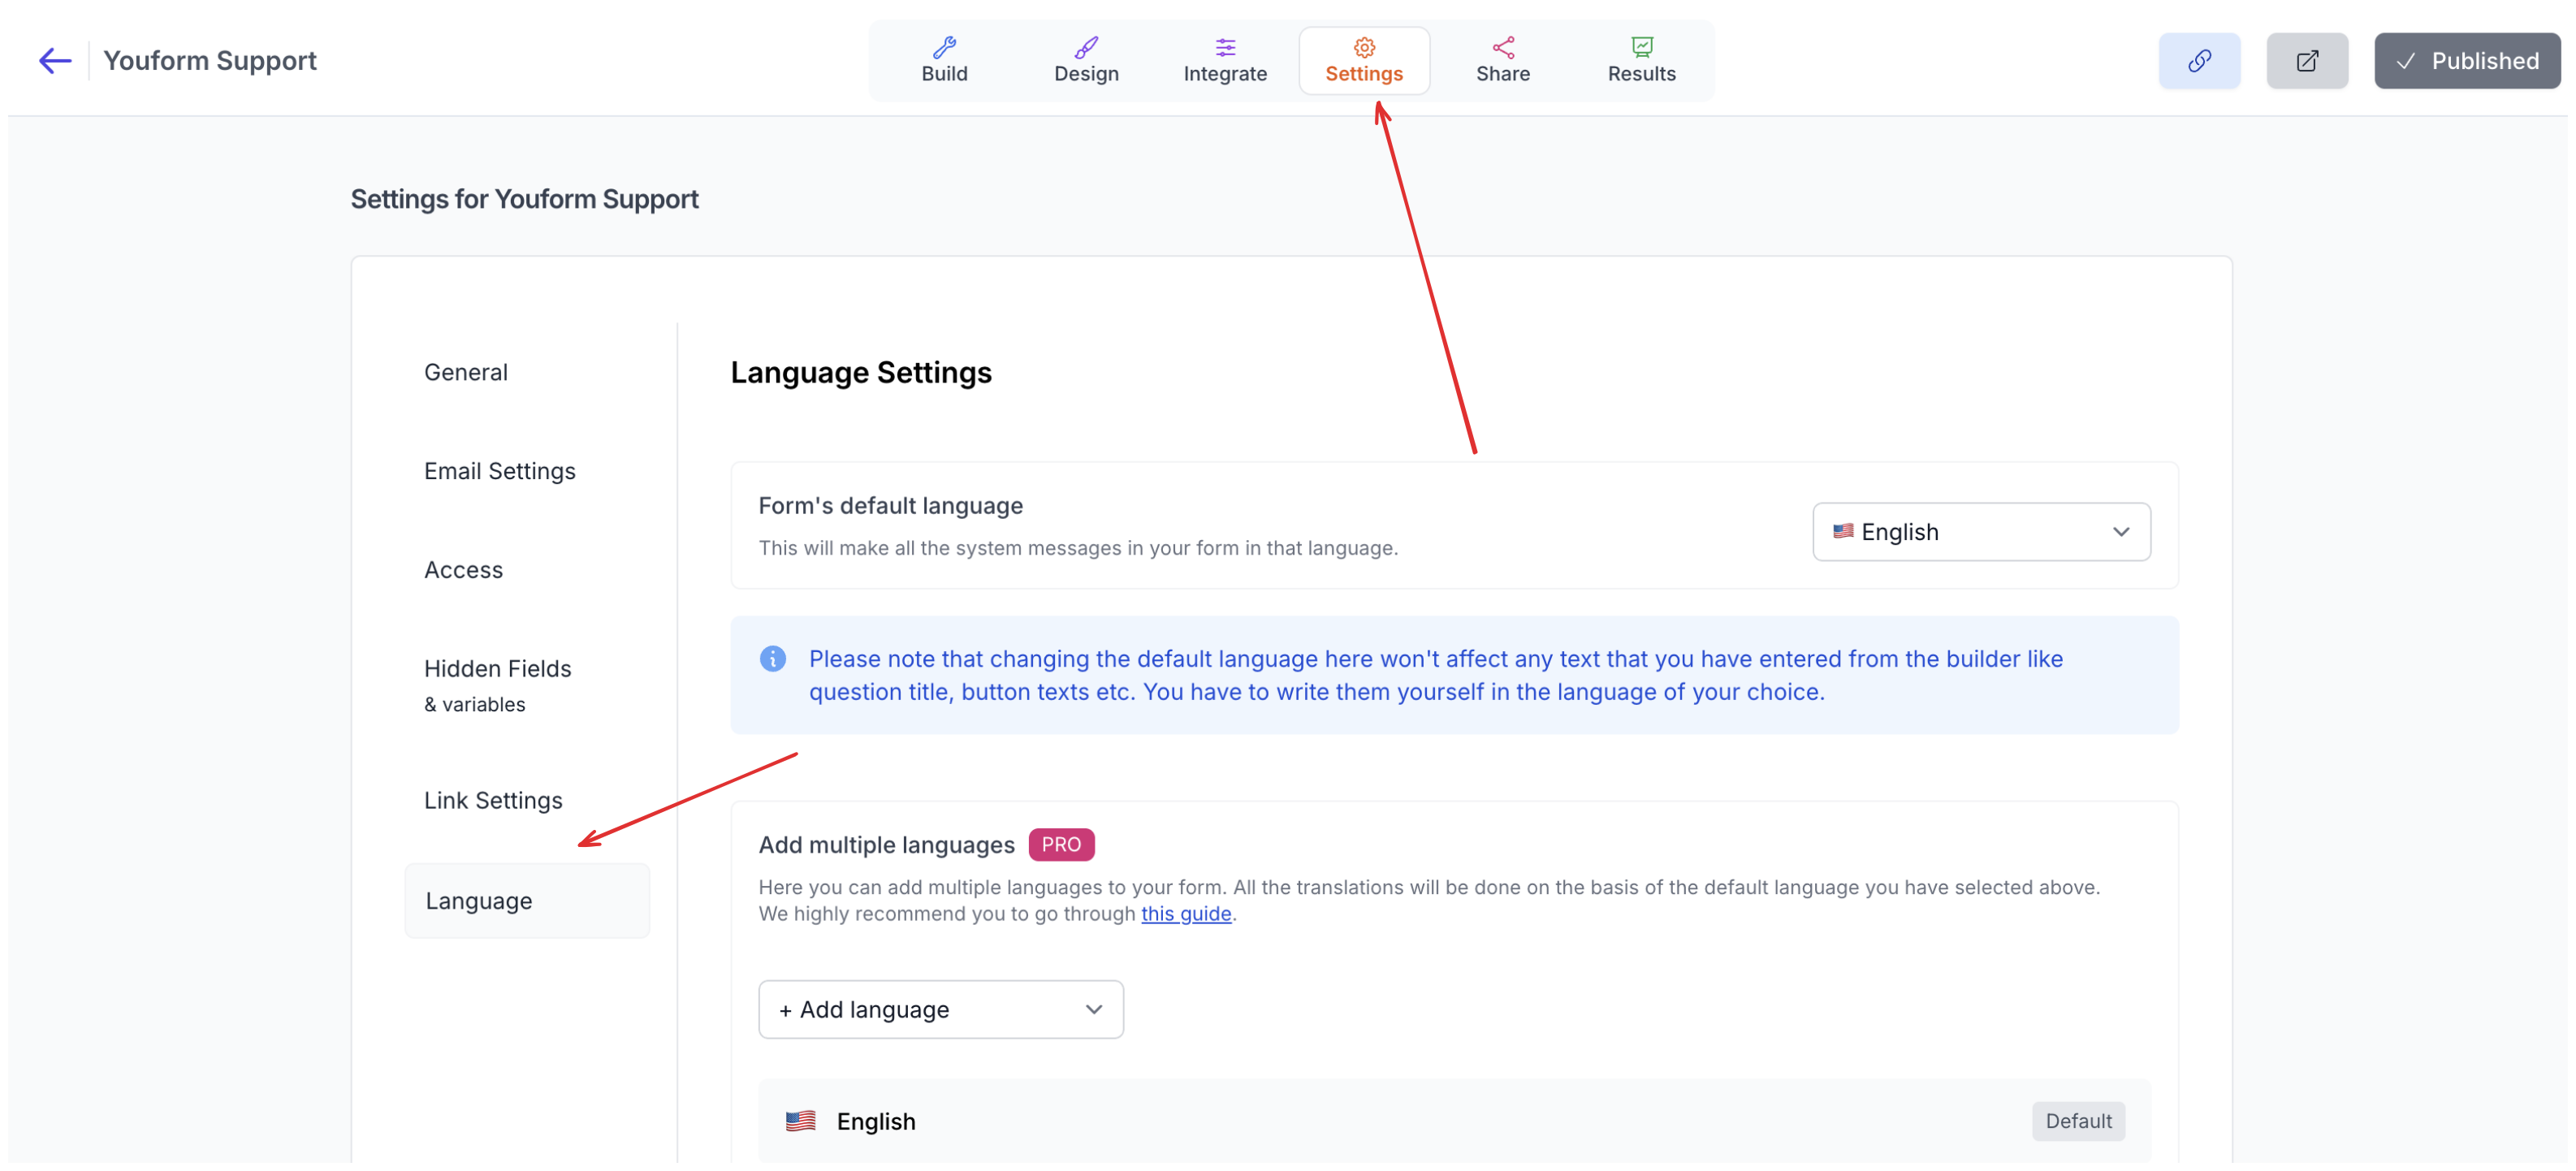Copy form link via chain icon
This screenshot has height=1171, width=2576.
tap(2198, 61)
